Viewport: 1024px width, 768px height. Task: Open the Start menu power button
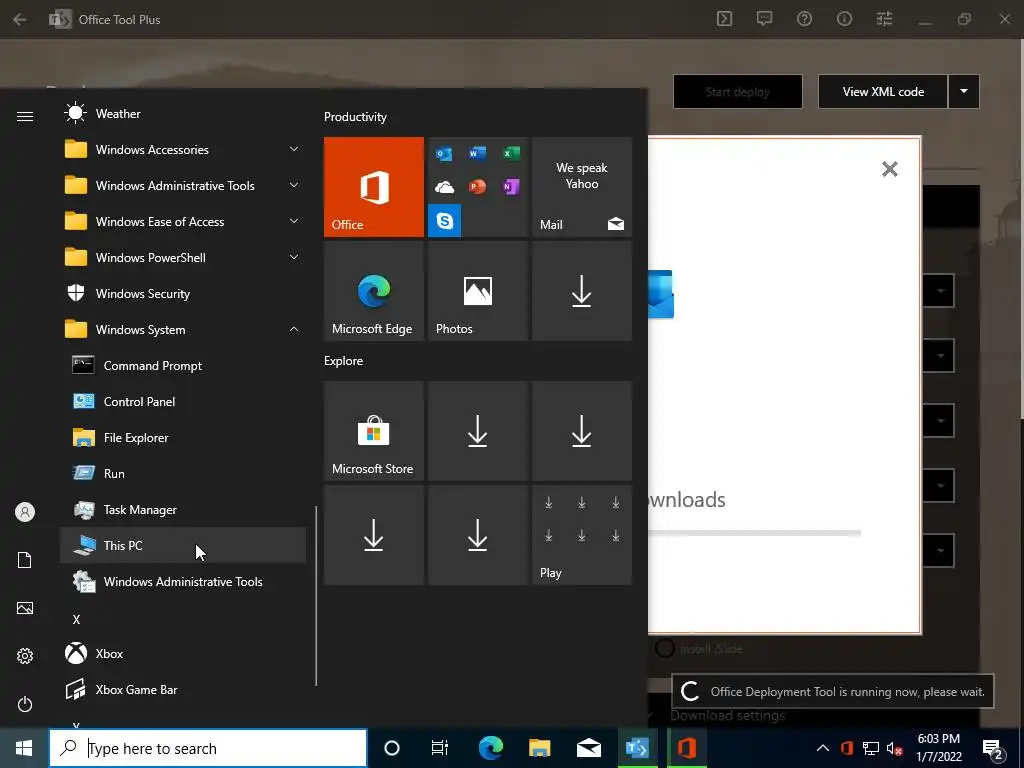25,704
